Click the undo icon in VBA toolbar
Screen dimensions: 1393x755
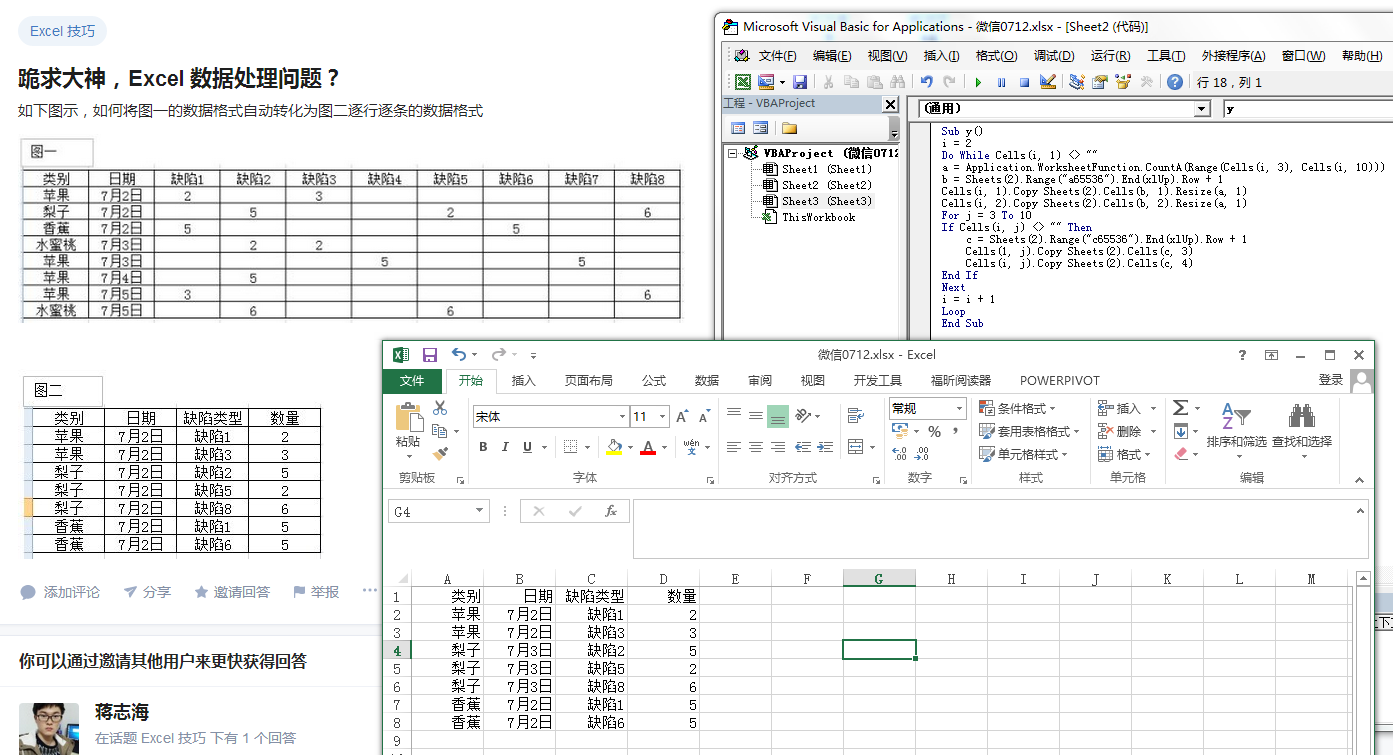coord(926,82)
